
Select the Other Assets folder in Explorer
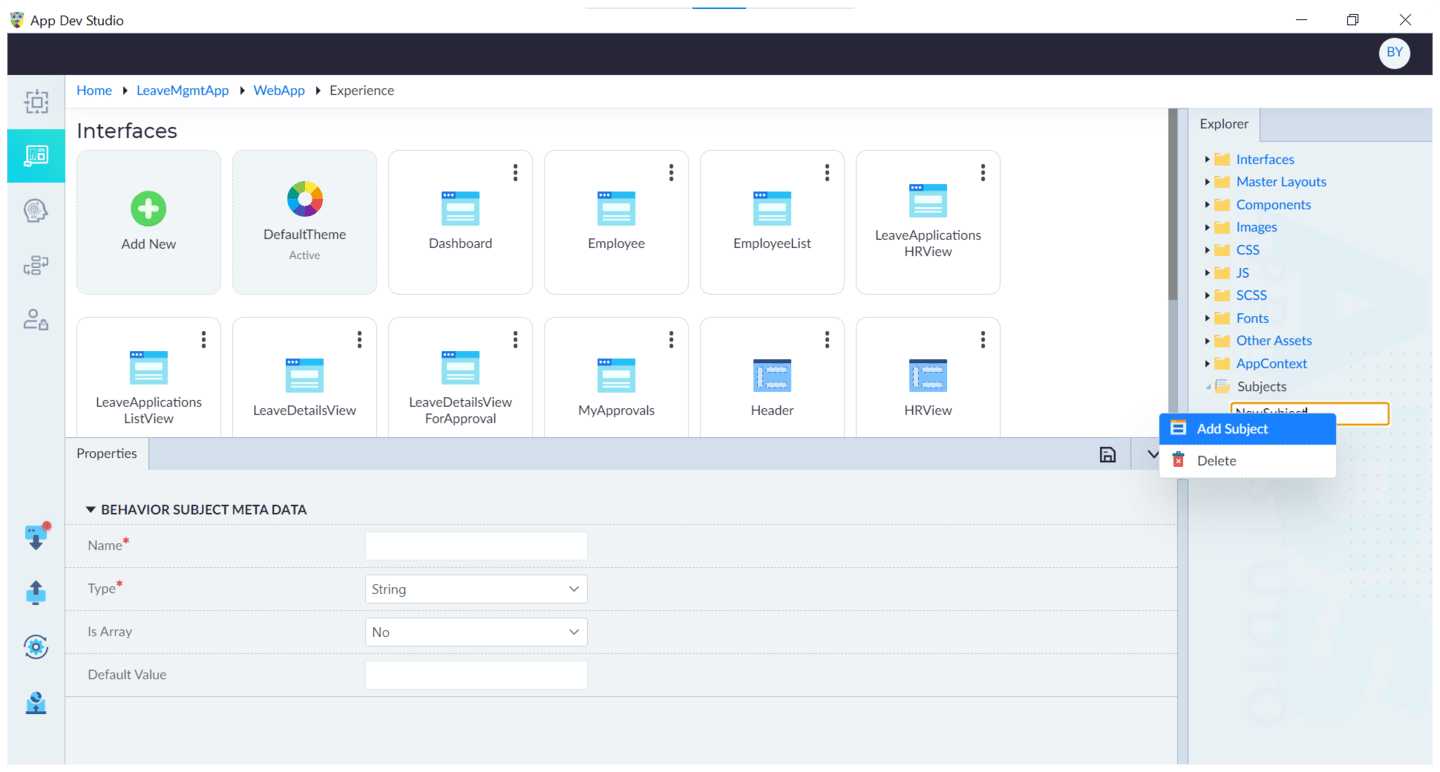(x=1274, y=341)
